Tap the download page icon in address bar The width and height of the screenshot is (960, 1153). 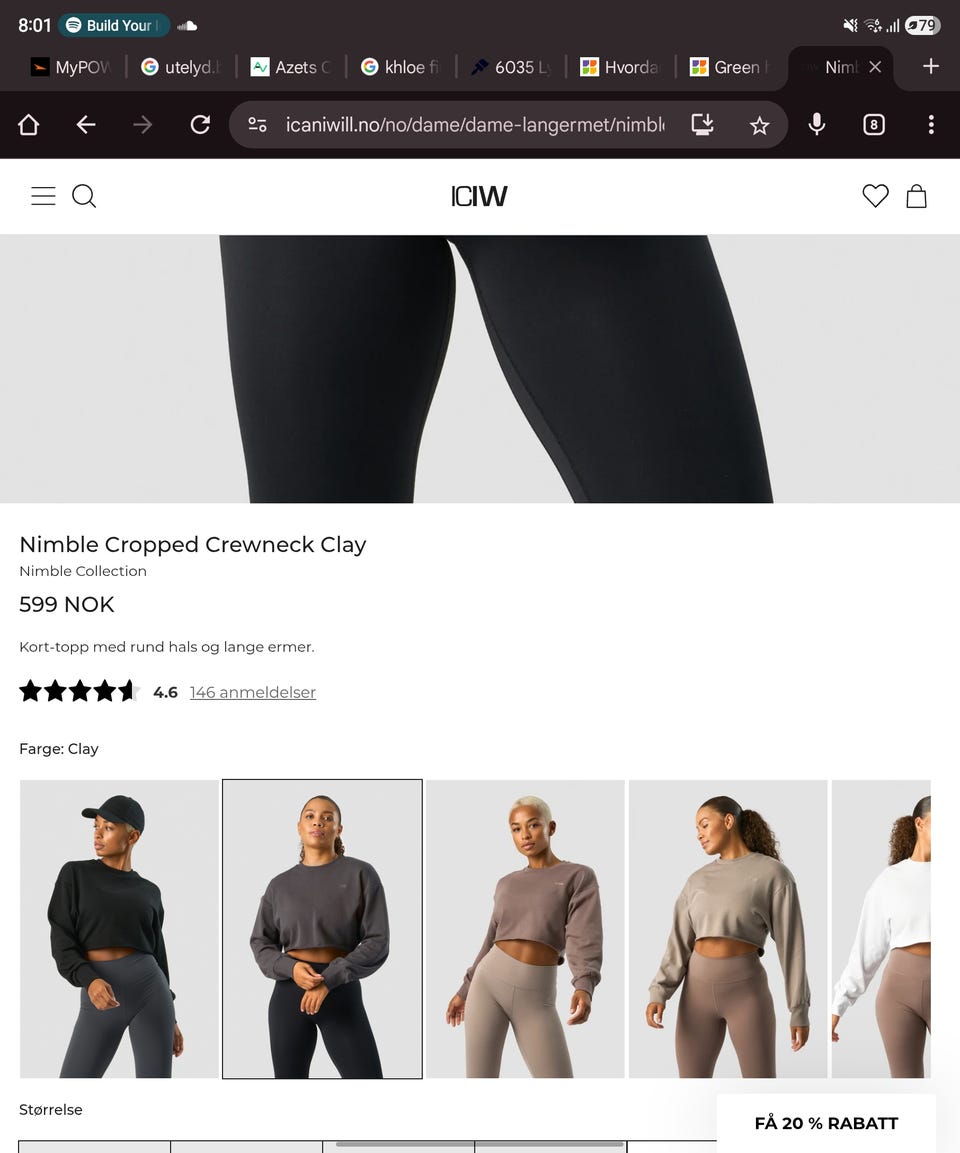tap(703, 125)
